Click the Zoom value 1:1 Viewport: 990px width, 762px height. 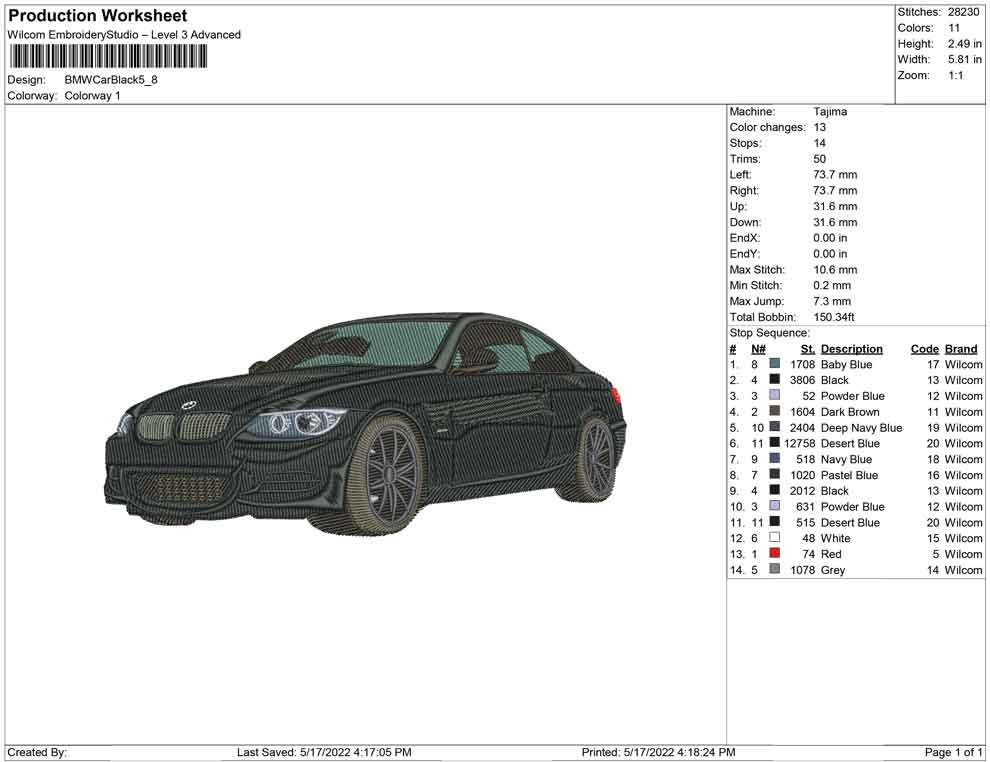(x=955, y=76)
